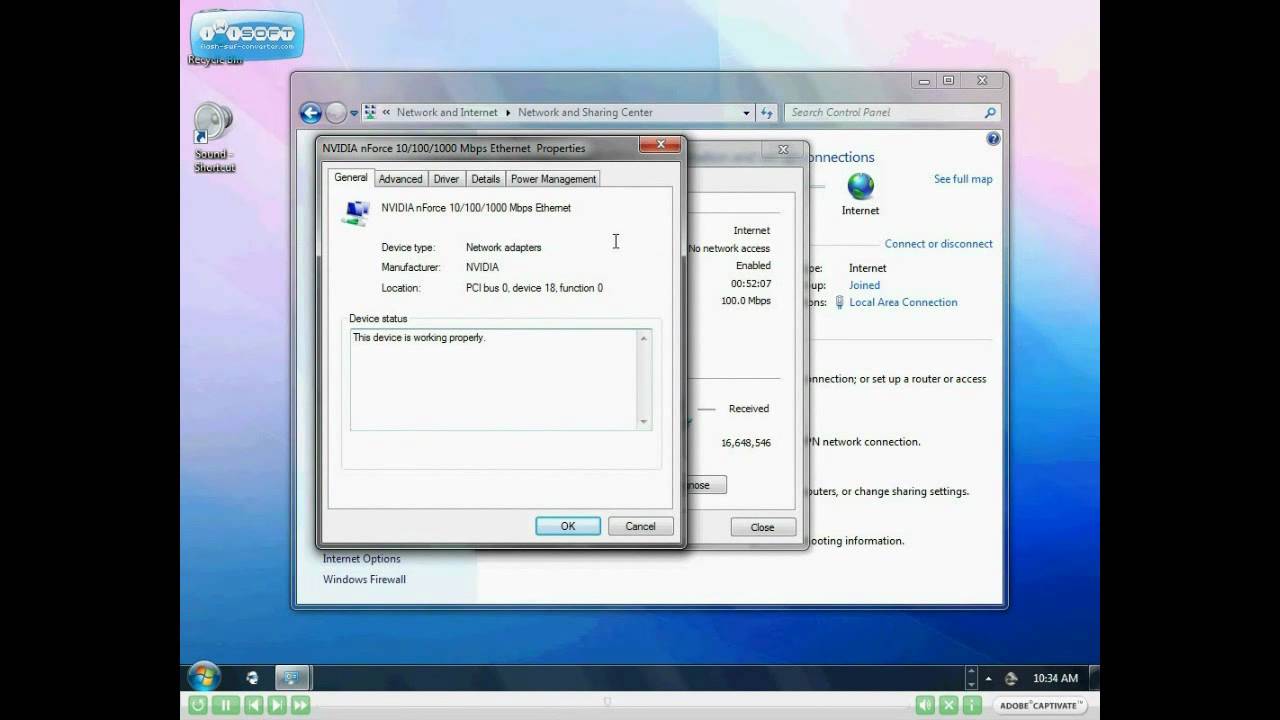
Task: Step back one slide in Captivate
Action: (255, 705)
